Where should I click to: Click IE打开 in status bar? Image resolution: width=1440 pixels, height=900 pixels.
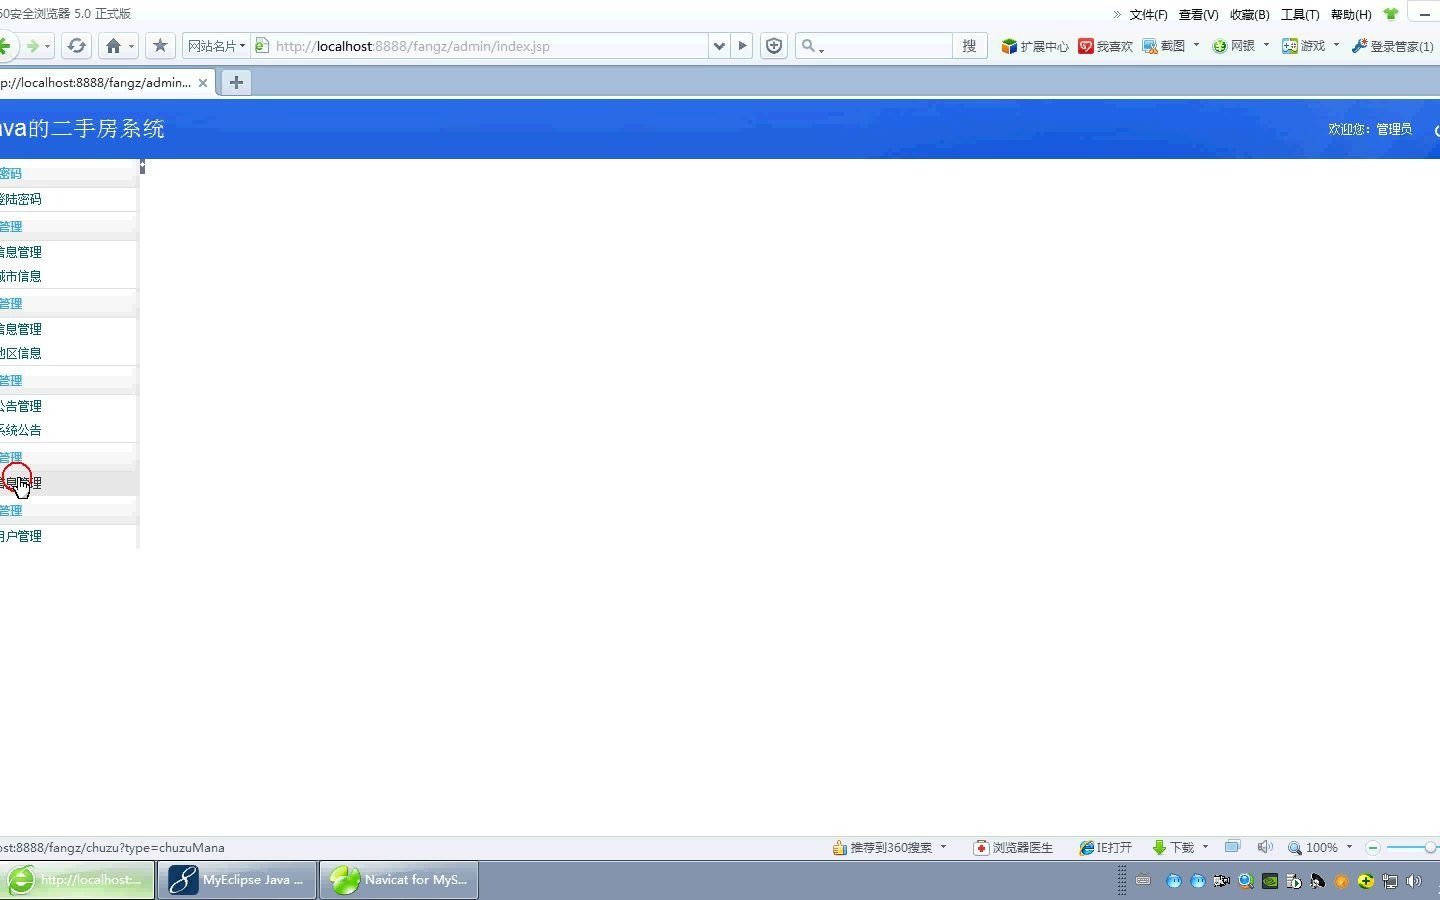coord(1105,848)
